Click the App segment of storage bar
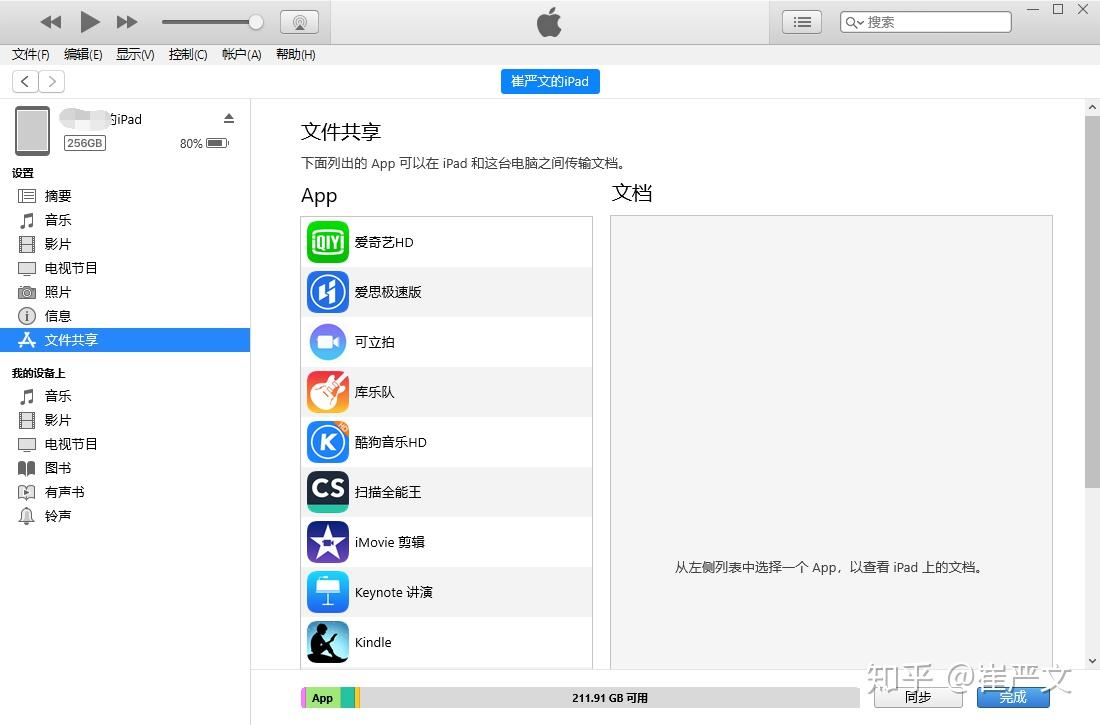 click(323, 698)
